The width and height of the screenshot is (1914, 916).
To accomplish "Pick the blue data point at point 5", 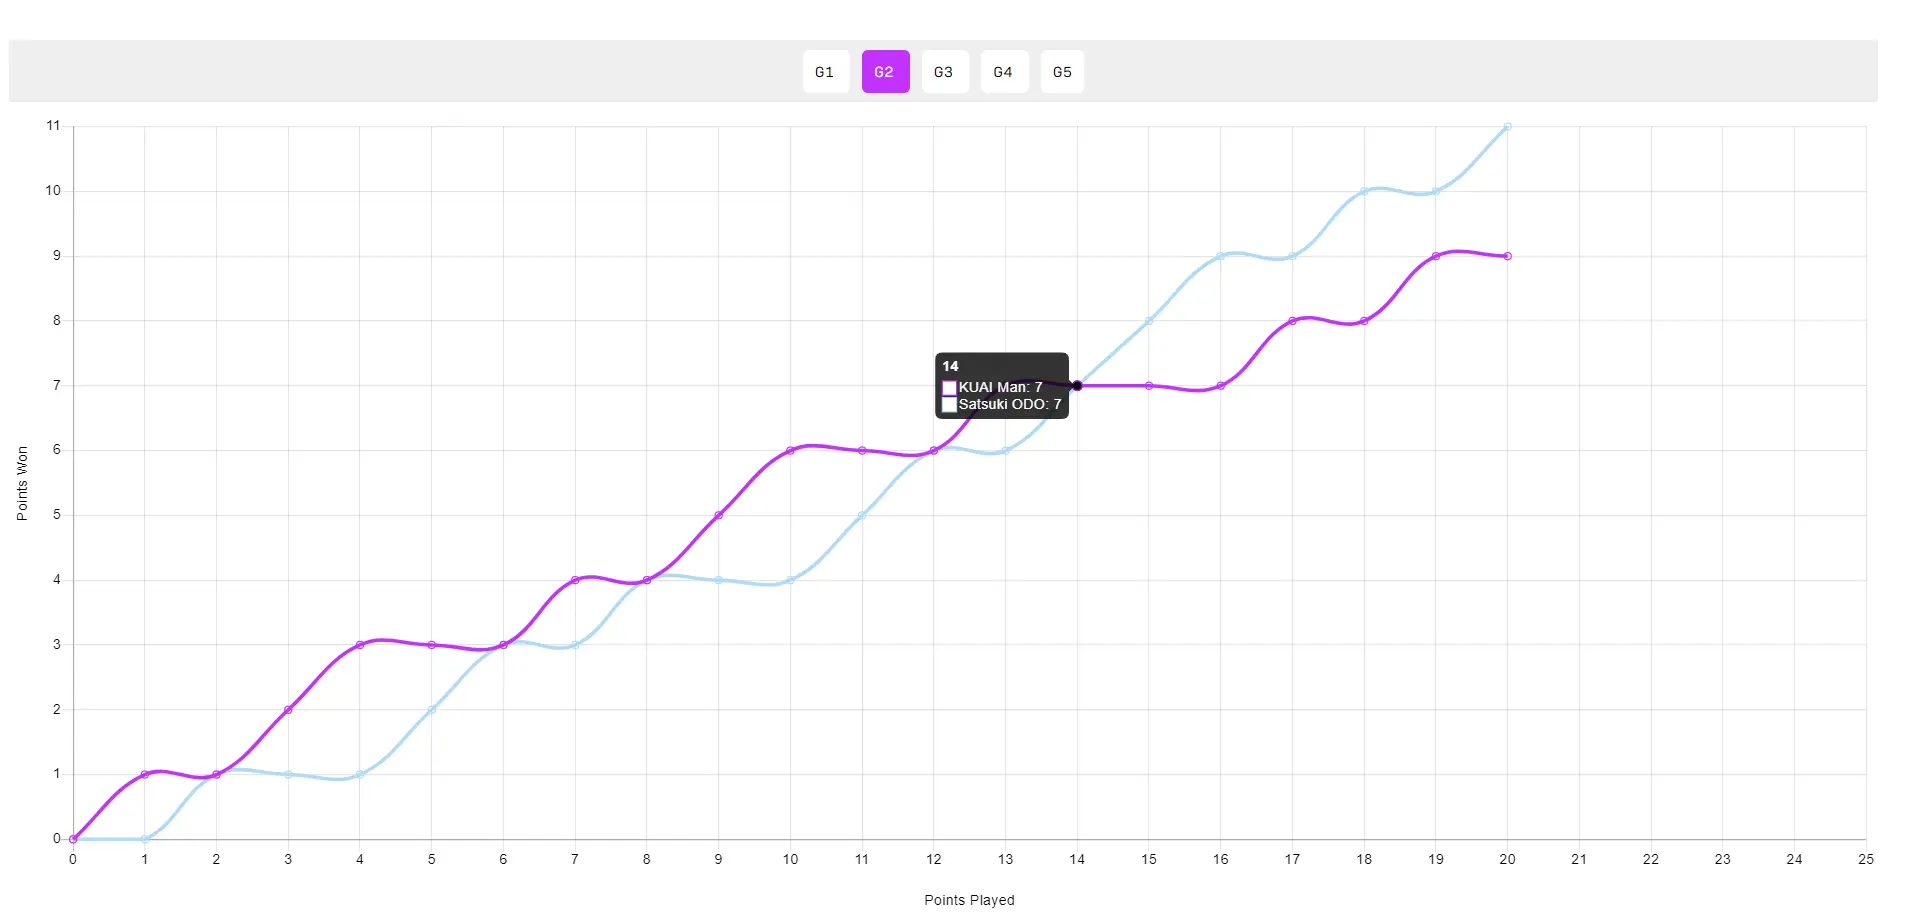I will 432,710.
